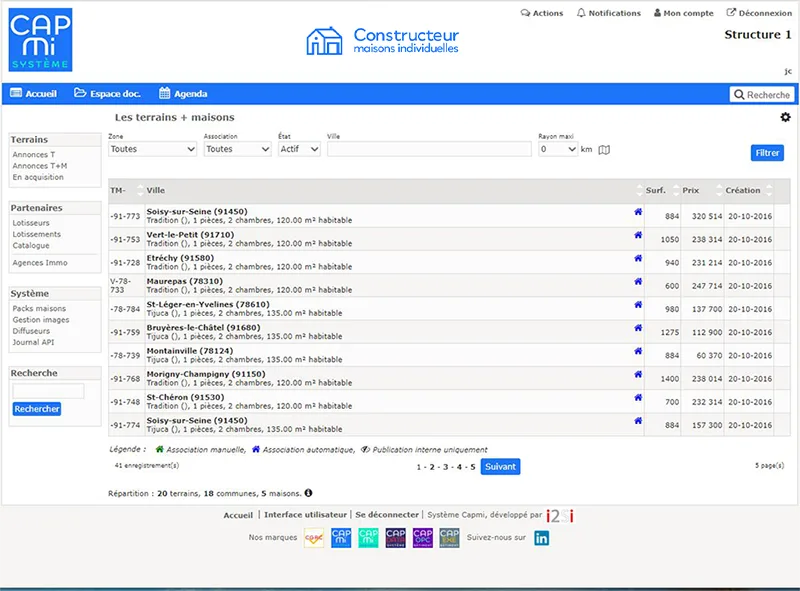Click the house icon for Soisy-sur-Seine -91-774
The height and width of the screenshot is (591, 800).
click(638, 421)
